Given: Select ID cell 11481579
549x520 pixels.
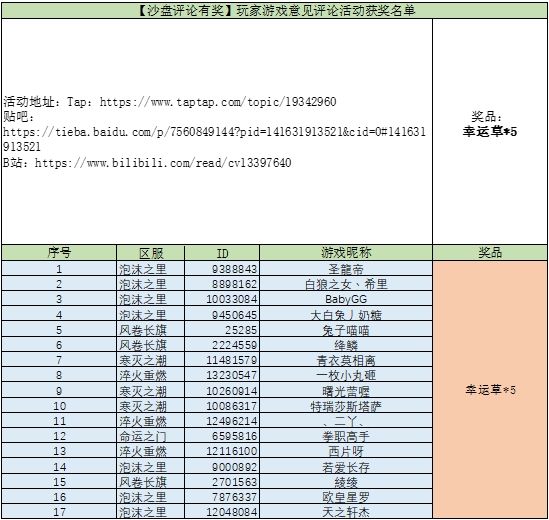Looking at the screenshot, I should (222, 360).
